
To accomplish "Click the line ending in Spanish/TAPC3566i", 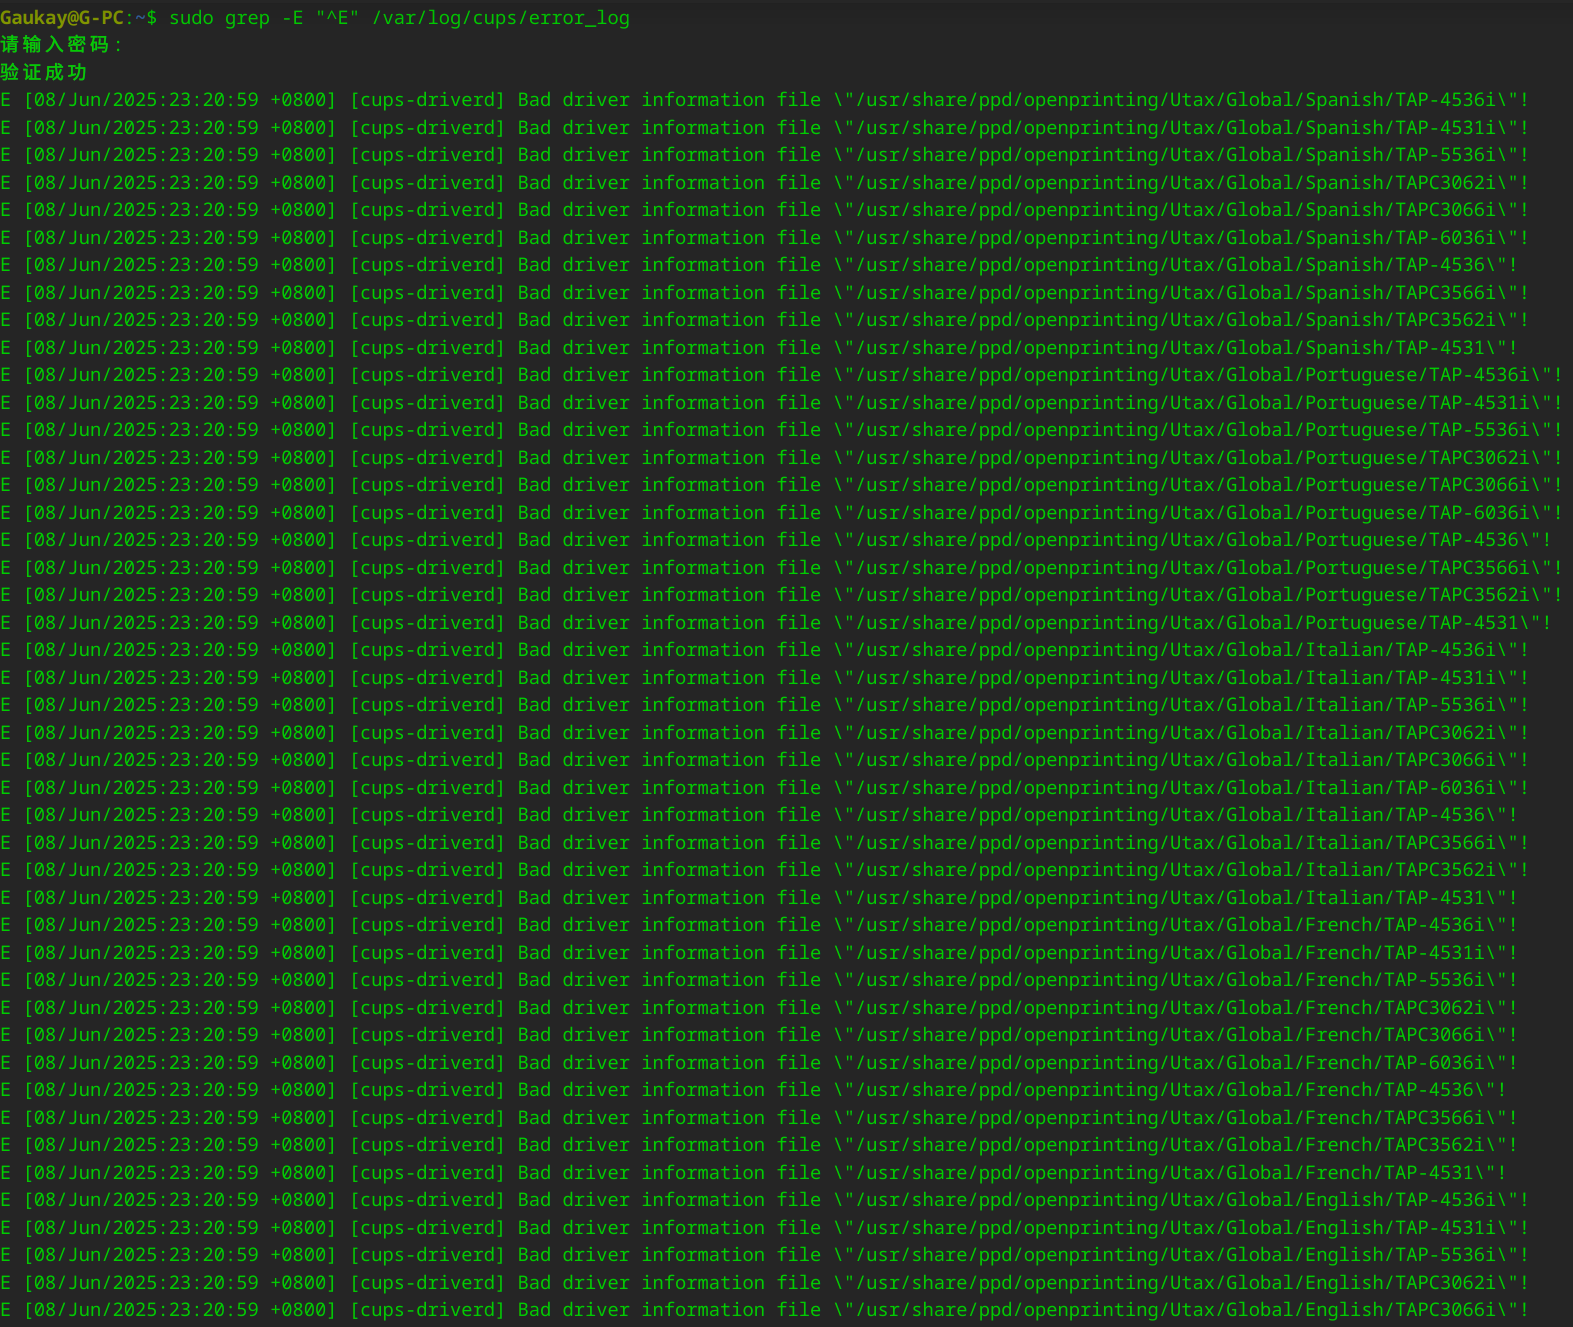I will click(x=764, y=293).
